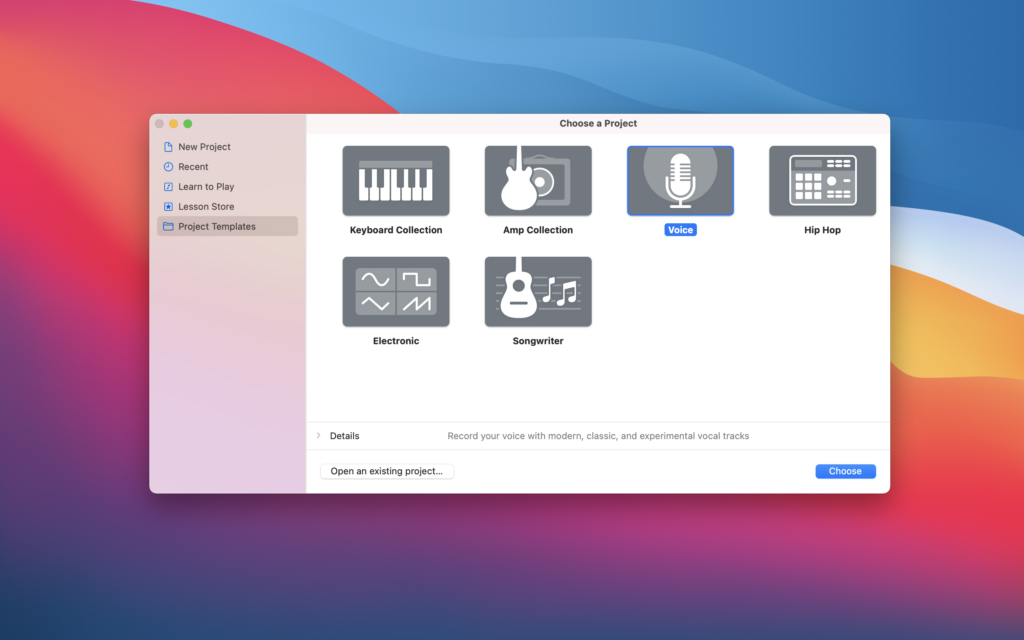Viewport: 1024px width, 640px height.
Task: Select the Keyboard Collection template thumbnail
Action: tap(396, 181)
